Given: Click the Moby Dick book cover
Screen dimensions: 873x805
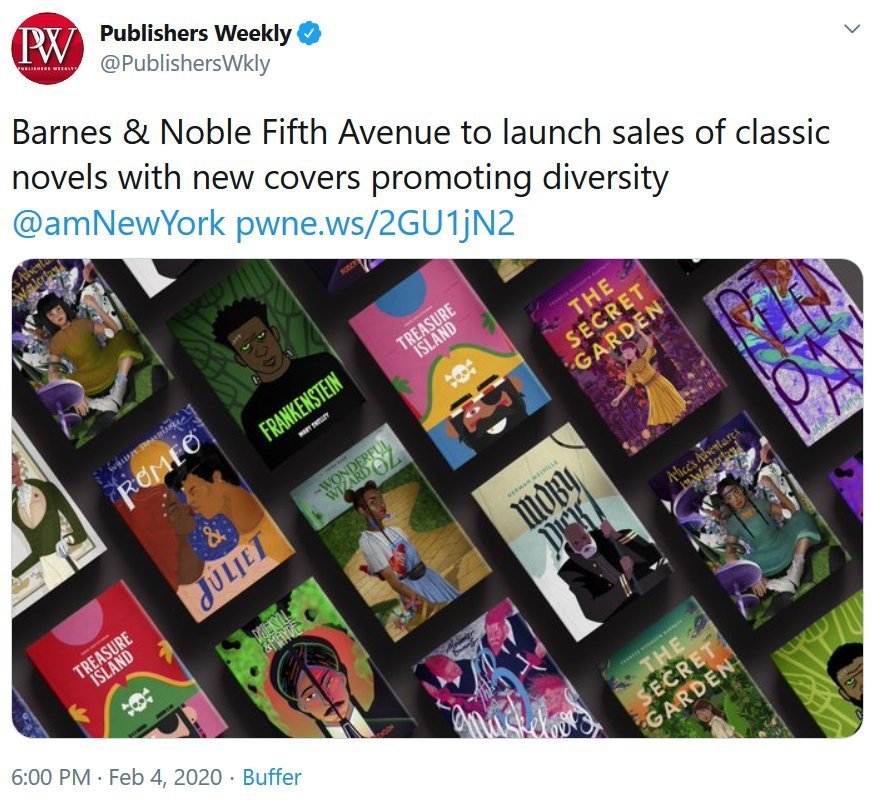Looking at the screenshot, I should point(573,533).
